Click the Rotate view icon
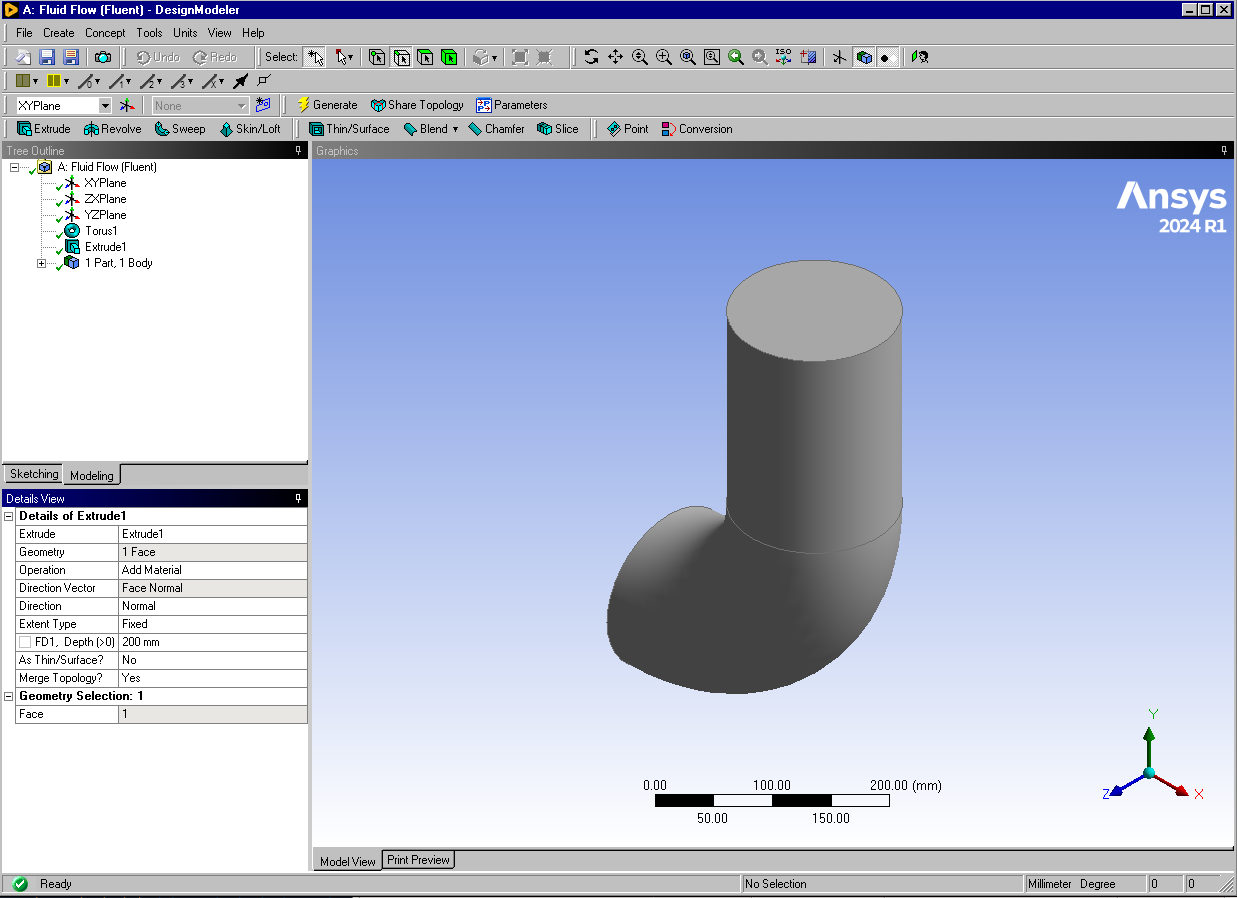The height and width of the screenshot is (898, 1237). click(591, 57)
